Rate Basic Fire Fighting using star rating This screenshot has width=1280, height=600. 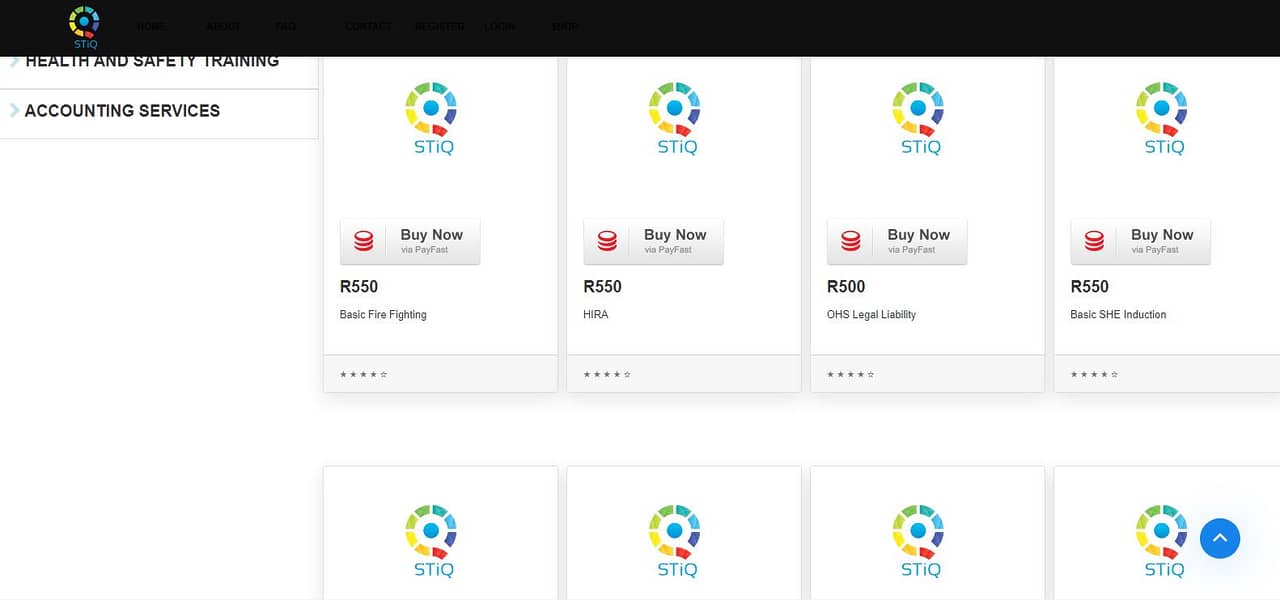click(x=363, y=375)
